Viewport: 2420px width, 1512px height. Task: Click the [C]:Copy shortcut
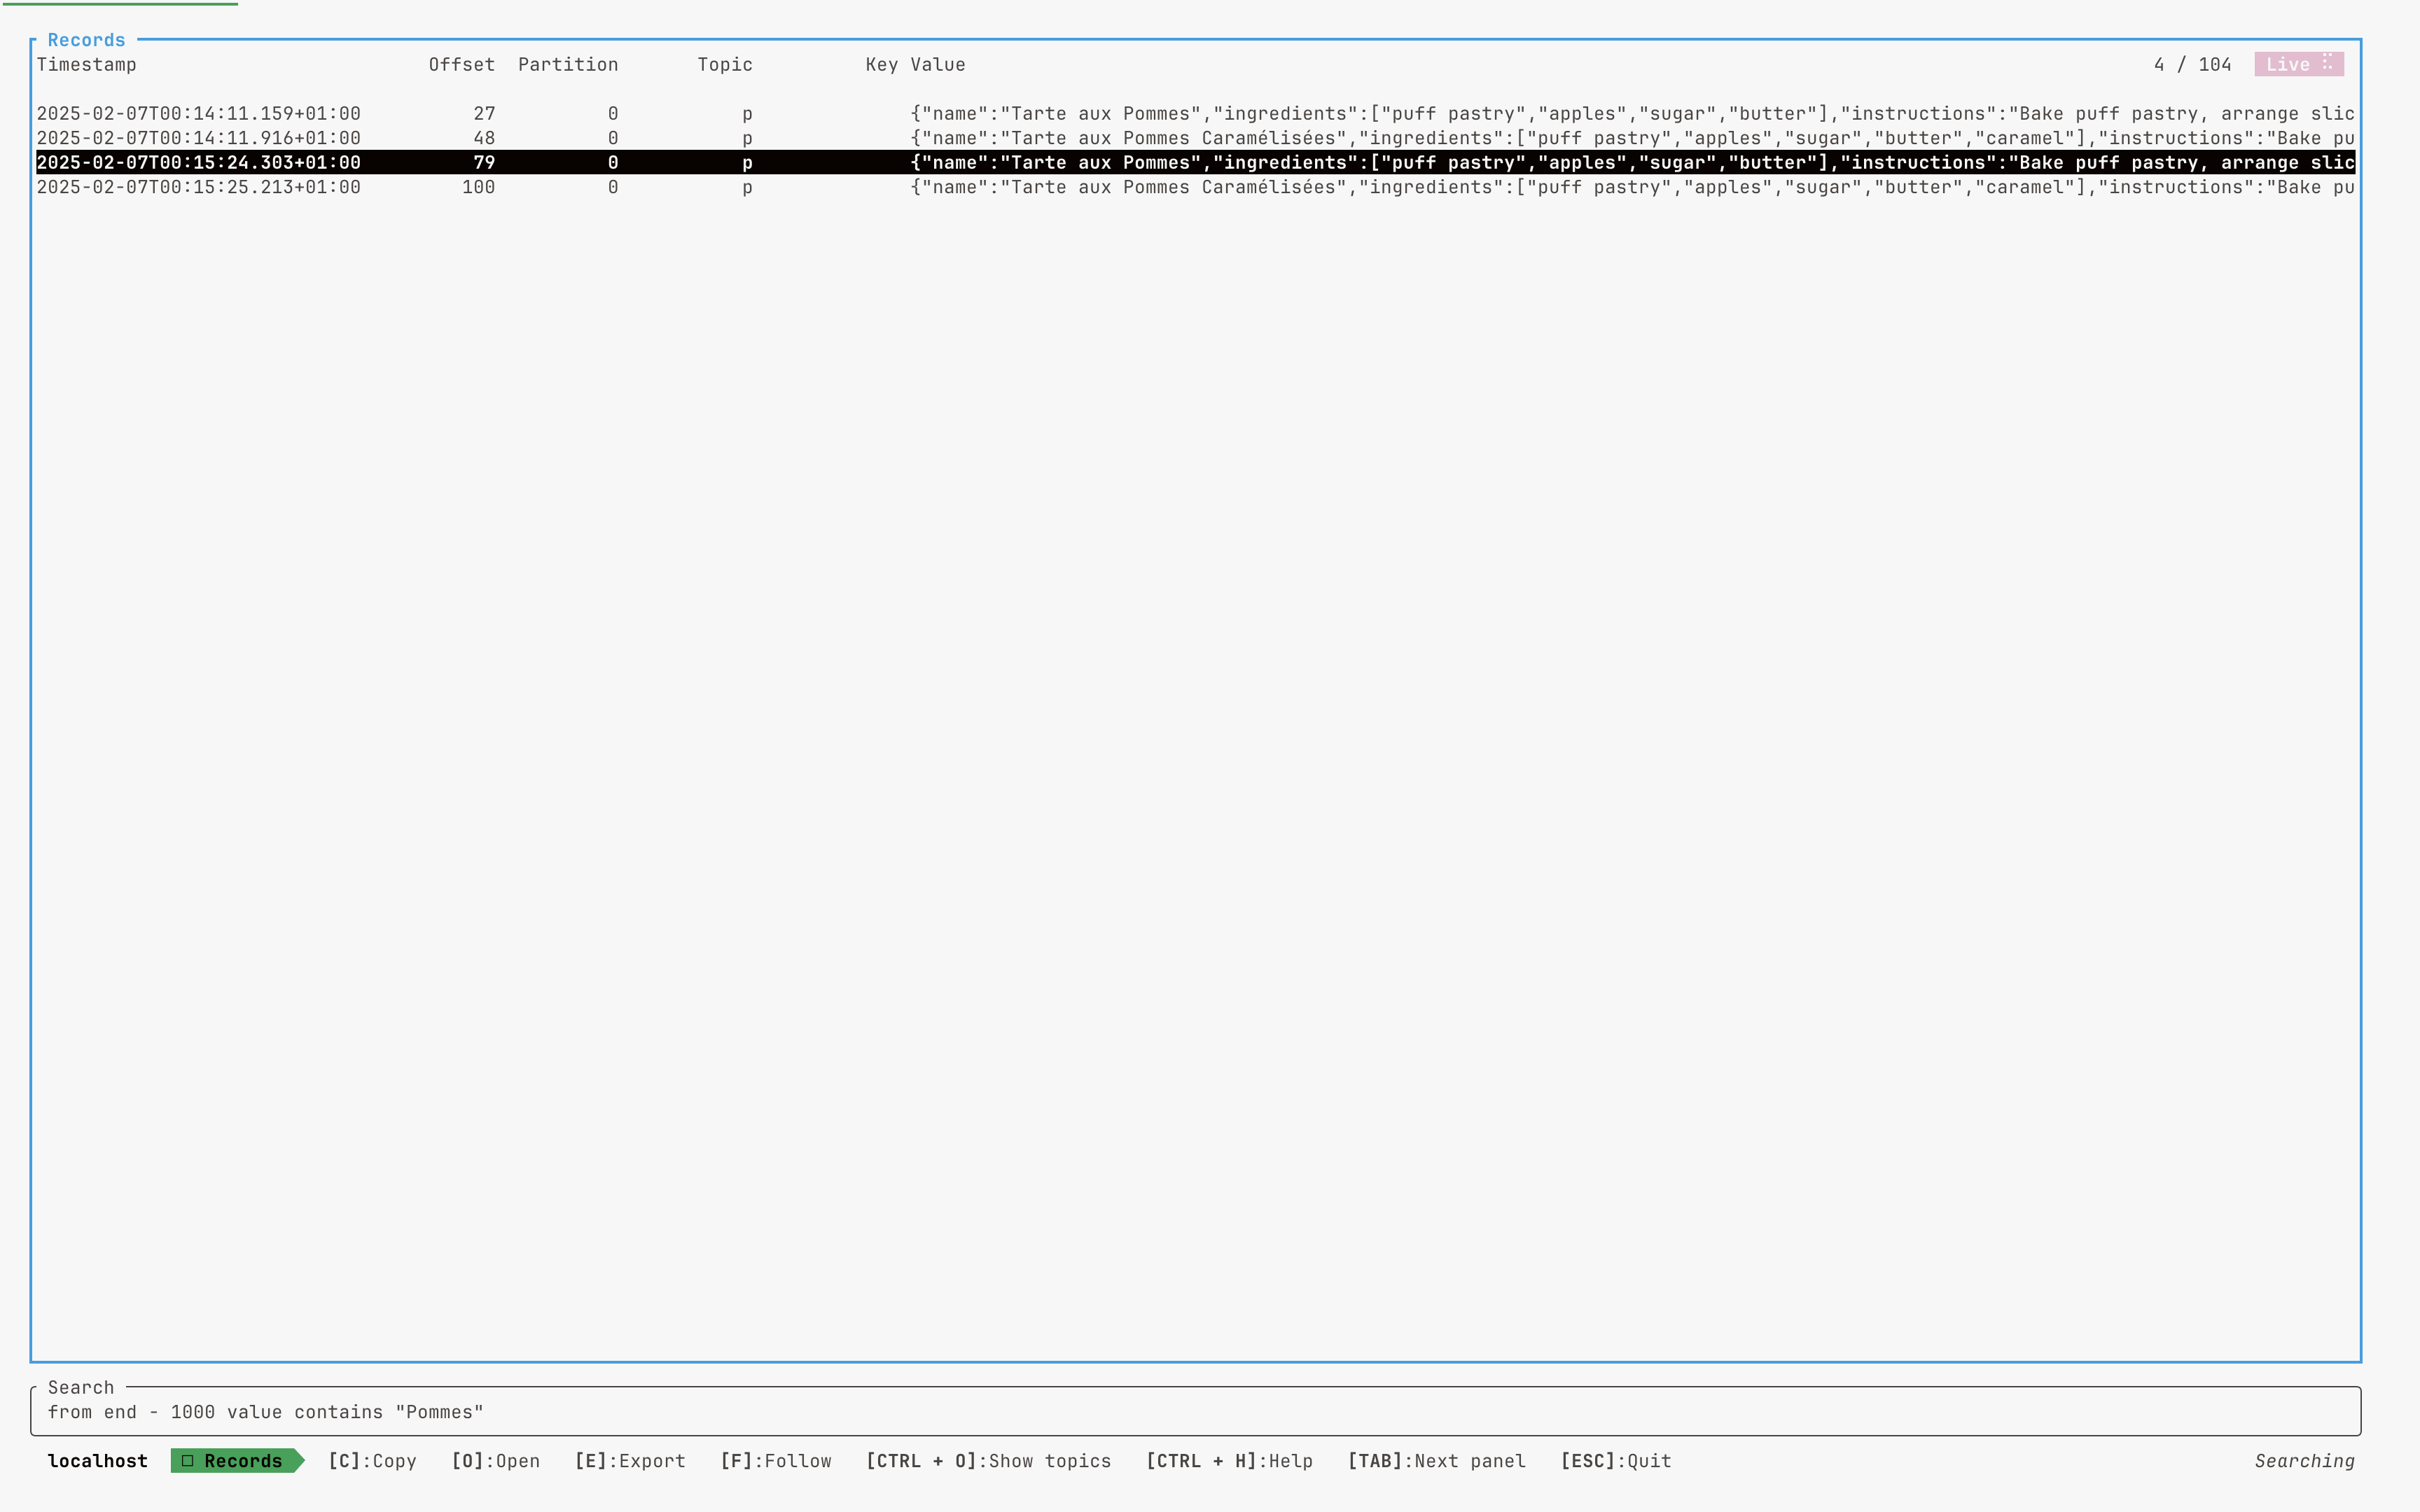(x=372, y=1461)
